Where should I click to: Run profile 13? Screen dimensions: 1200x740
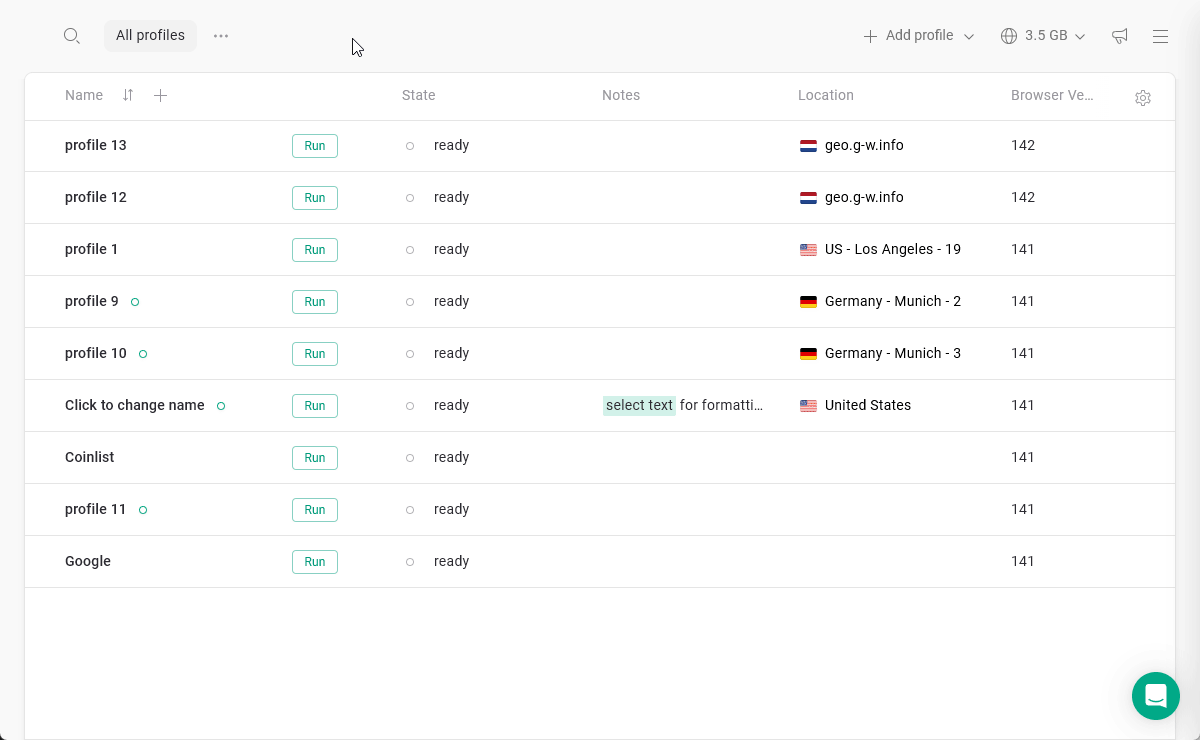315,146
